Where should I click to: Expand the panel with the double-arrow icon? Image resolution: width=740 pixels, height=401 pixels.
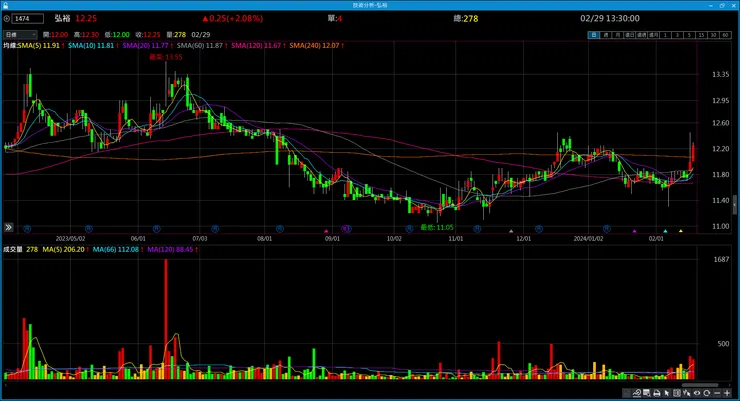click(x=8, y=227)
